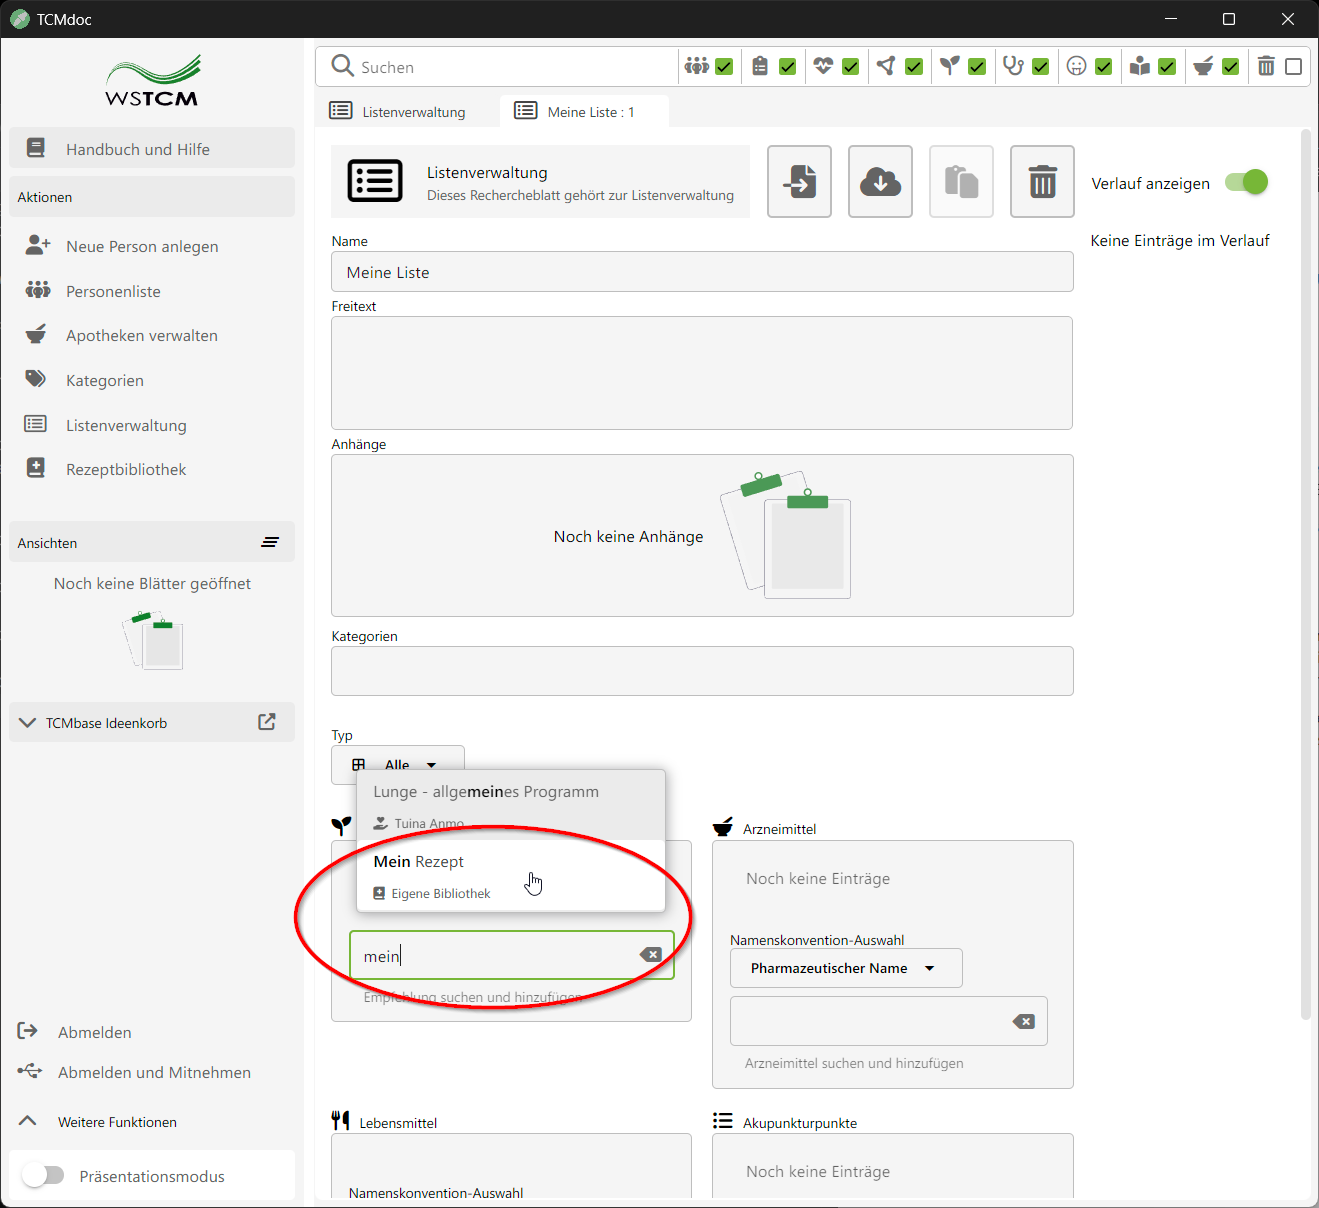Open the Typ dropdown showing Alle
This screenshot has width=1319, height=1208.
pos(397,764)
